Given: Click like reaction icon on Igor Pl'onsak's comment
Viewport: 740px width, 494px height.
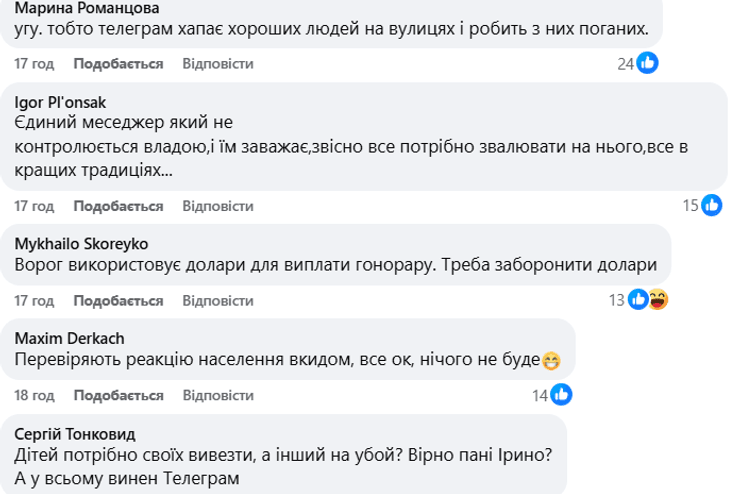Looking at the screenshot, I should tap(711, 205).
